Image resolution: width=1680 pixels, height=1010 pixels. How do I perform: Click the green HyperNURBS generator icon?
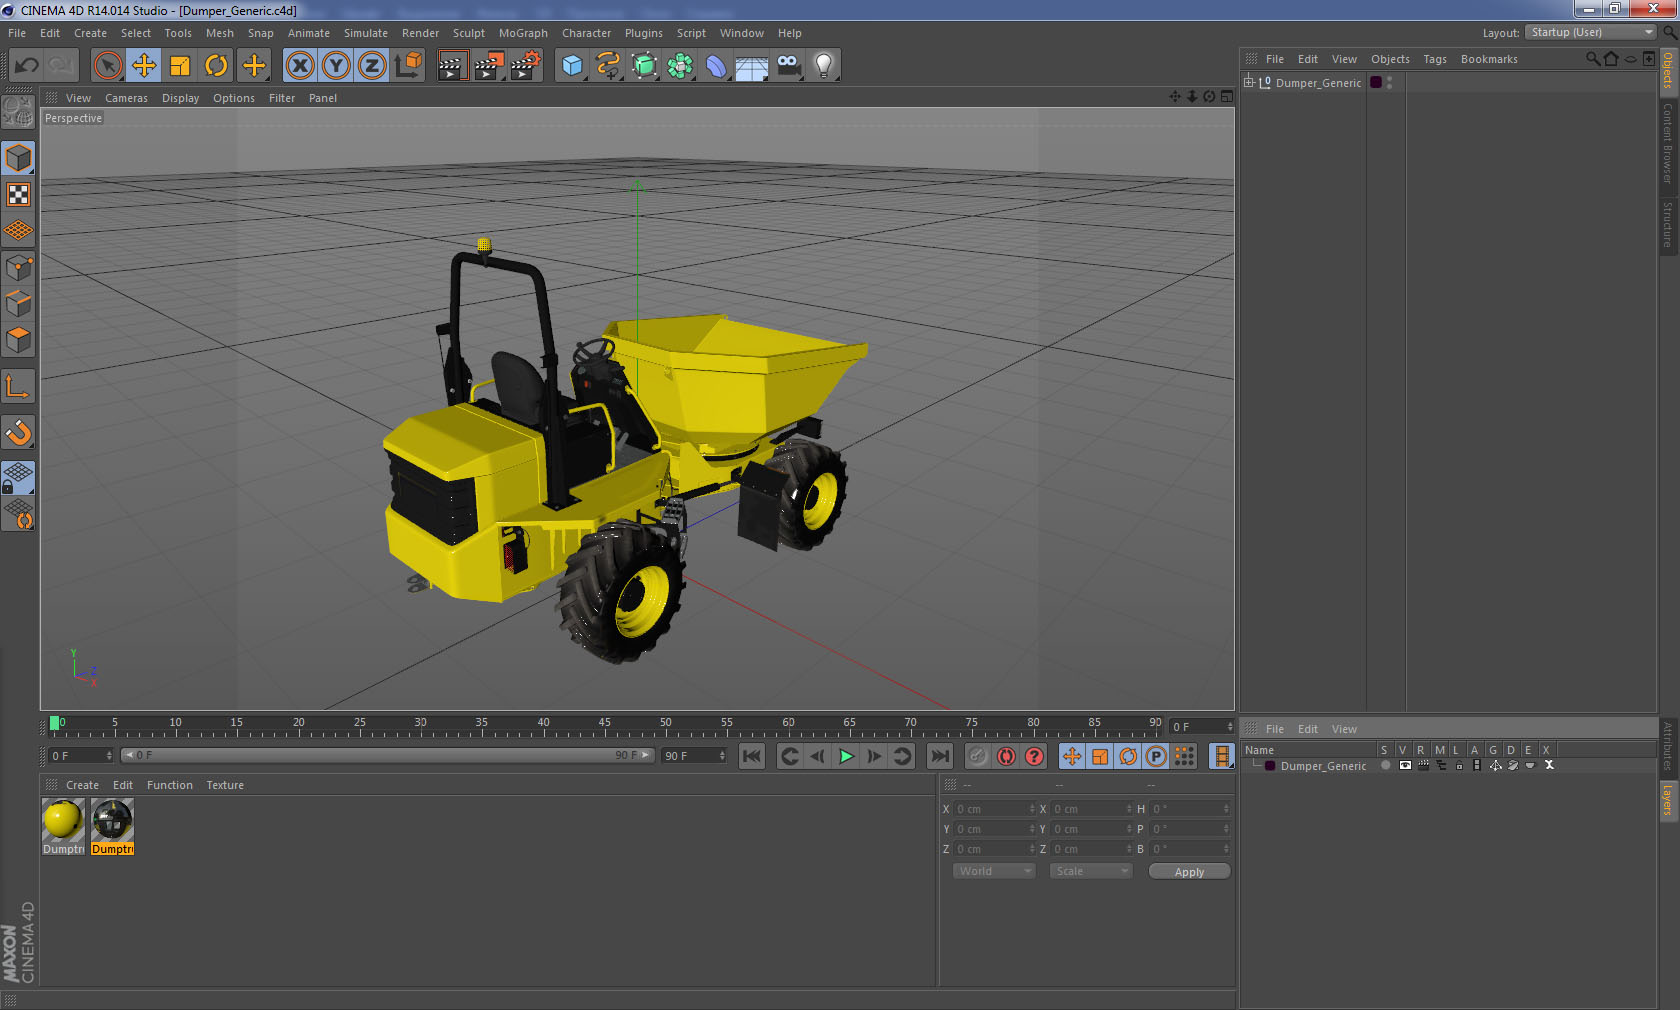pyautogui.click(x=645, y=66)
